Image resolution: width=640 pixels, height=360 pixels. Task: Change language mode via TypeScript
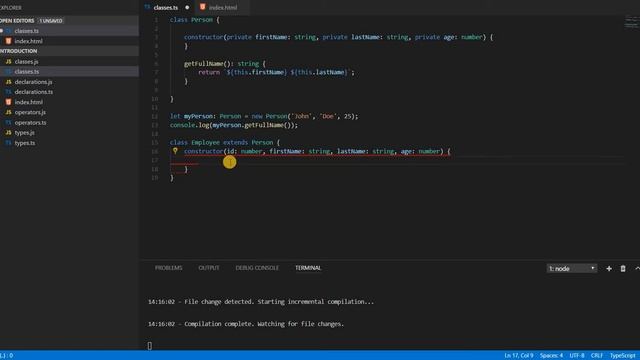622,356
